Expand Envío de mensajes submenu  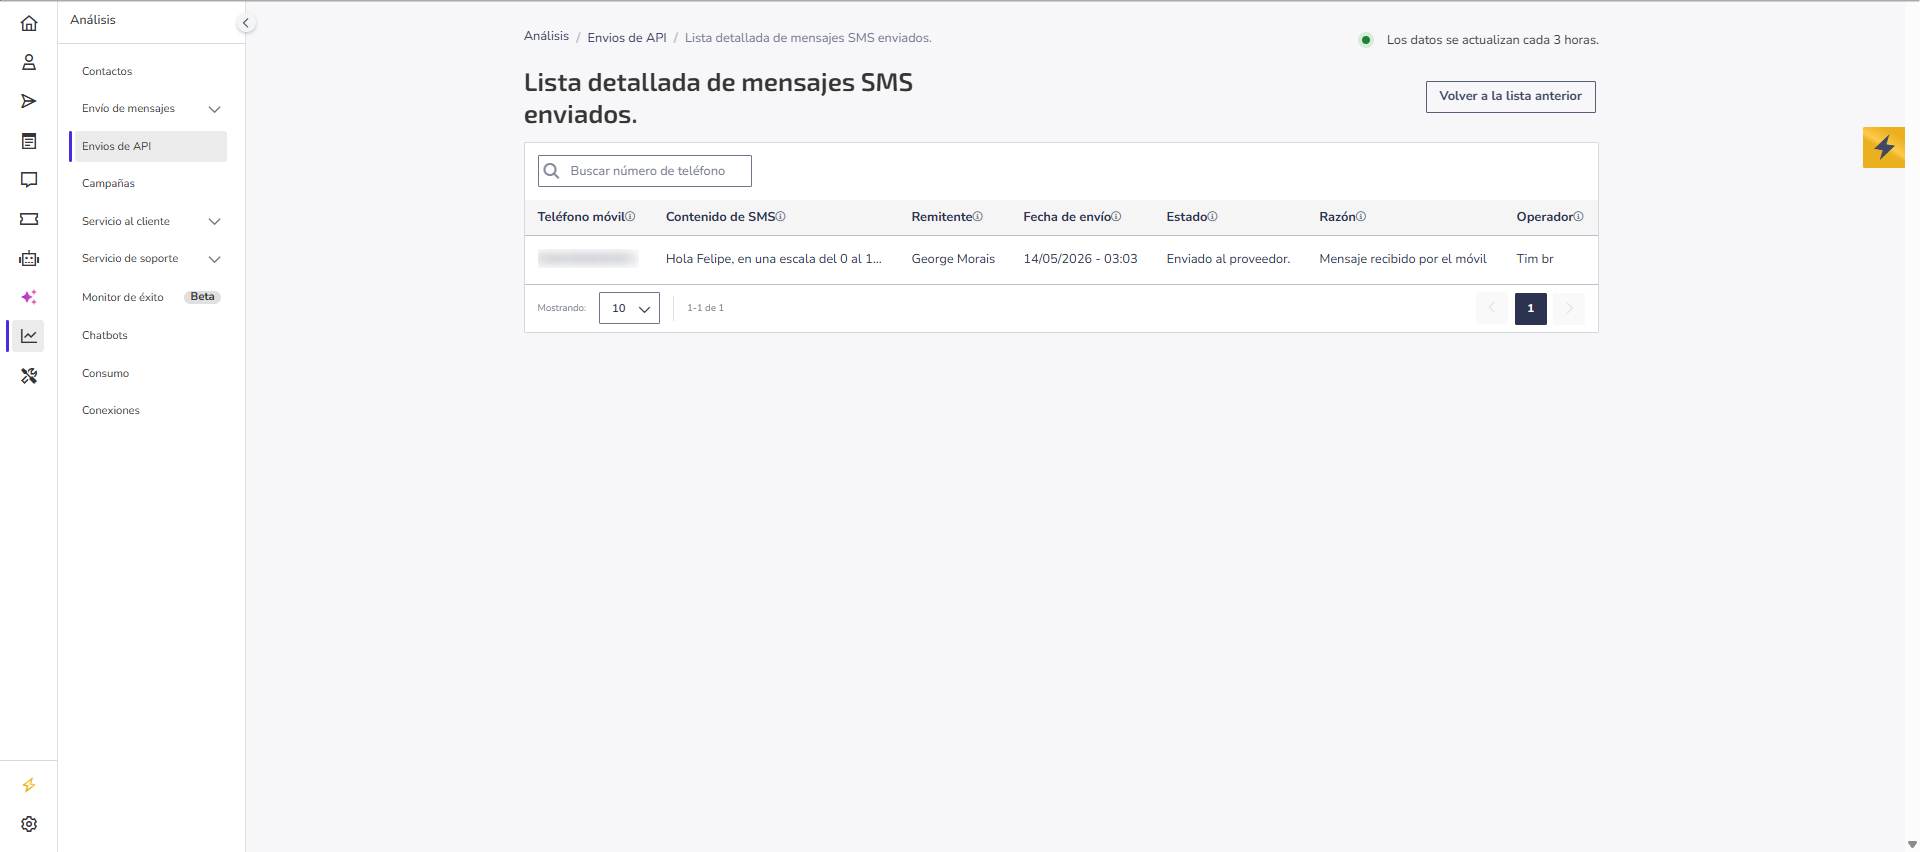214,109
